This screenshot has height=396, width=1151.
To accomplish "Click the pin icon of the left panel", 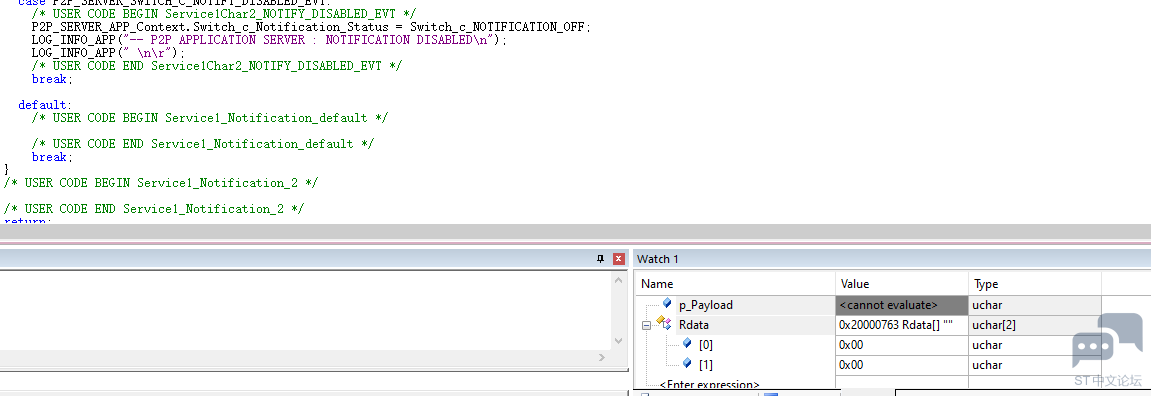I will click(600, 259).
